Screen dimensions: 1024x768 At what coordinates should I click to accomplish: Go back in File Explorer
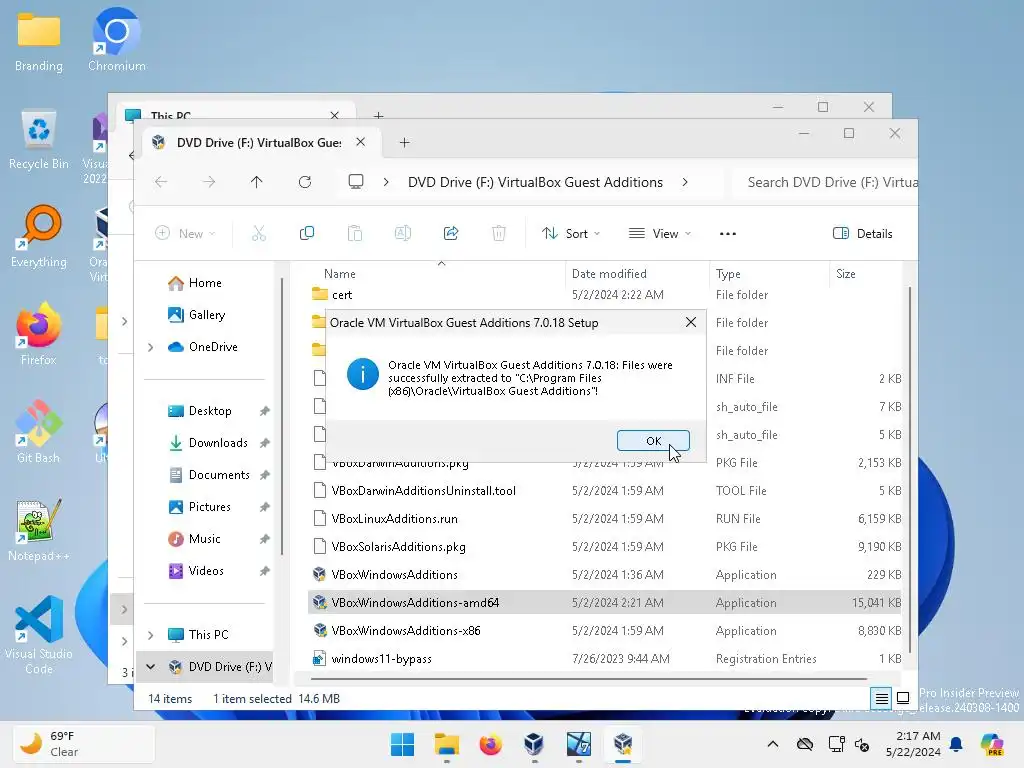[x=161, y=182]
